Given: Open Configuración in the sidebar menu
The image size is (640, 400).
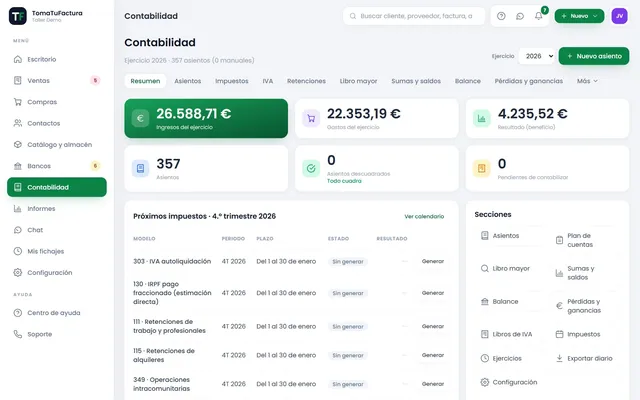Looking at the screenshot, I should (57, 272).
